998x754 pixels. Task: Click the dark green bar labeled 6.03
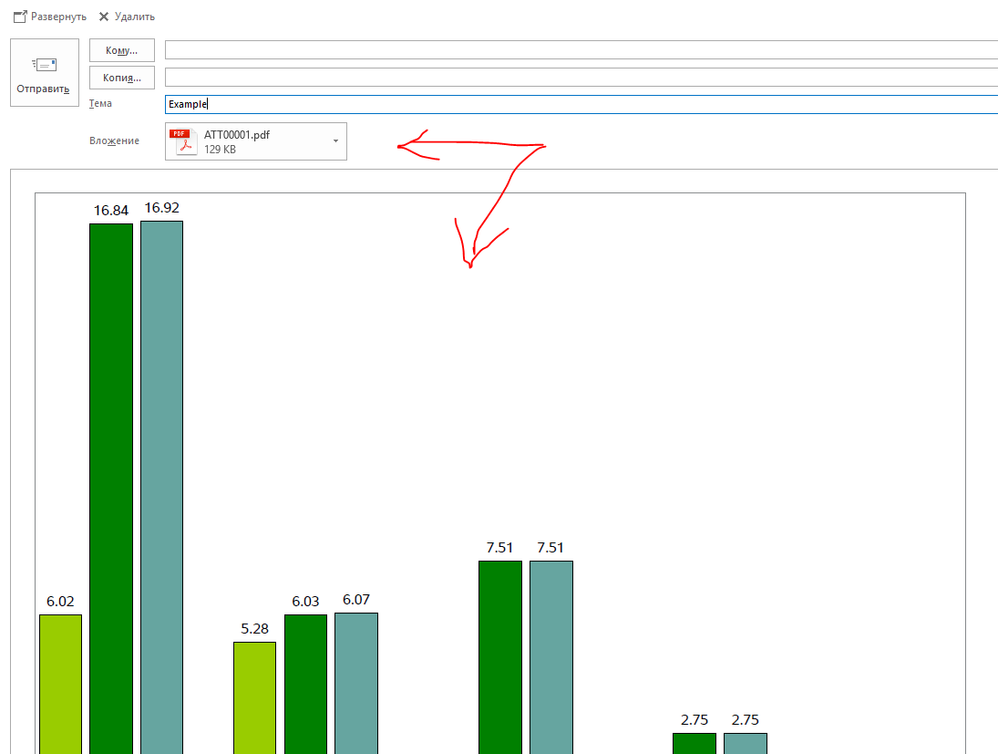(x=306, y=684)
